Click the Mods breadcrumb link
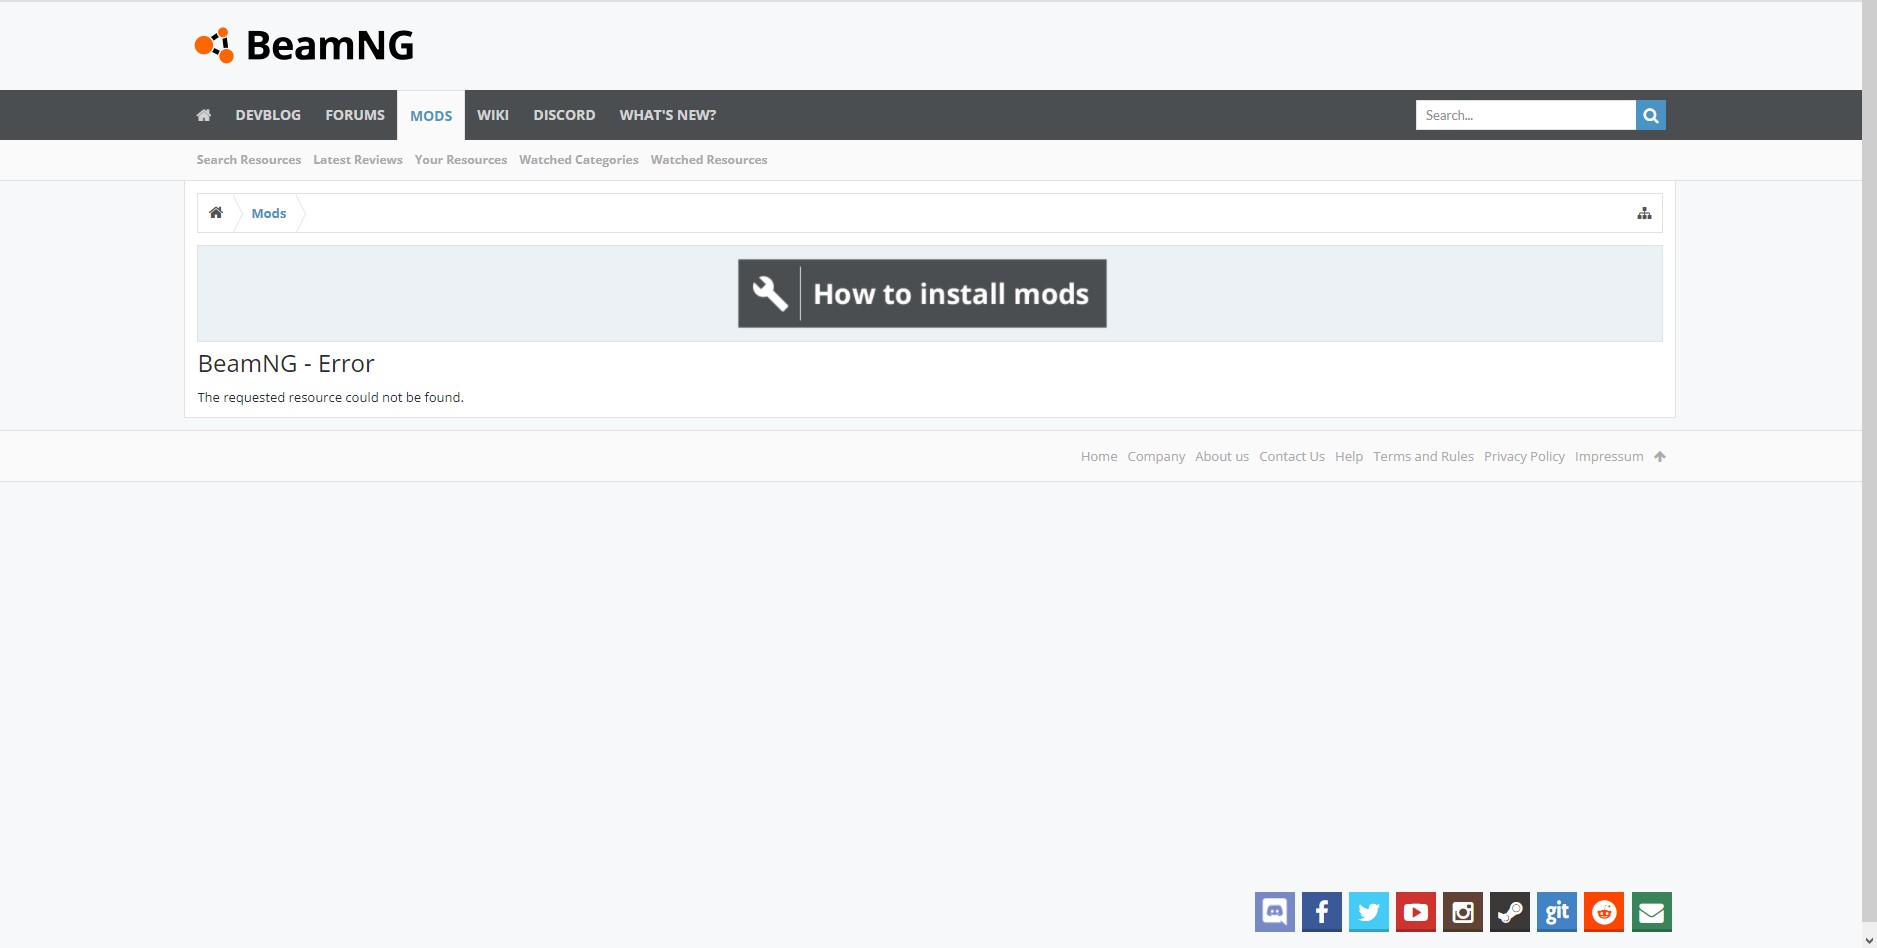Image resolution: width=1877 pixels, height=948 pixels. pos(269,213)
